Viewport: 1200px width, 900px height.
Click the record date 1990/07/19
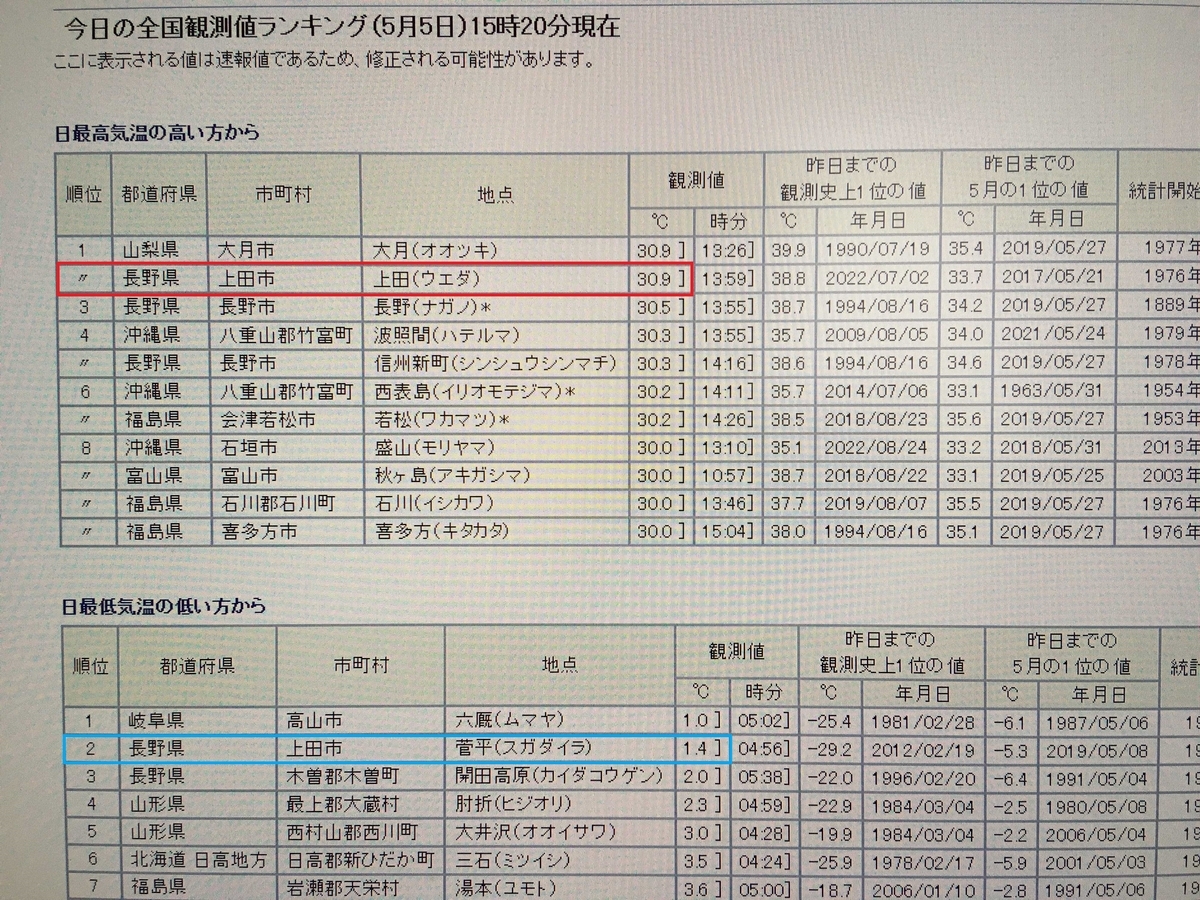coord(878,249)
